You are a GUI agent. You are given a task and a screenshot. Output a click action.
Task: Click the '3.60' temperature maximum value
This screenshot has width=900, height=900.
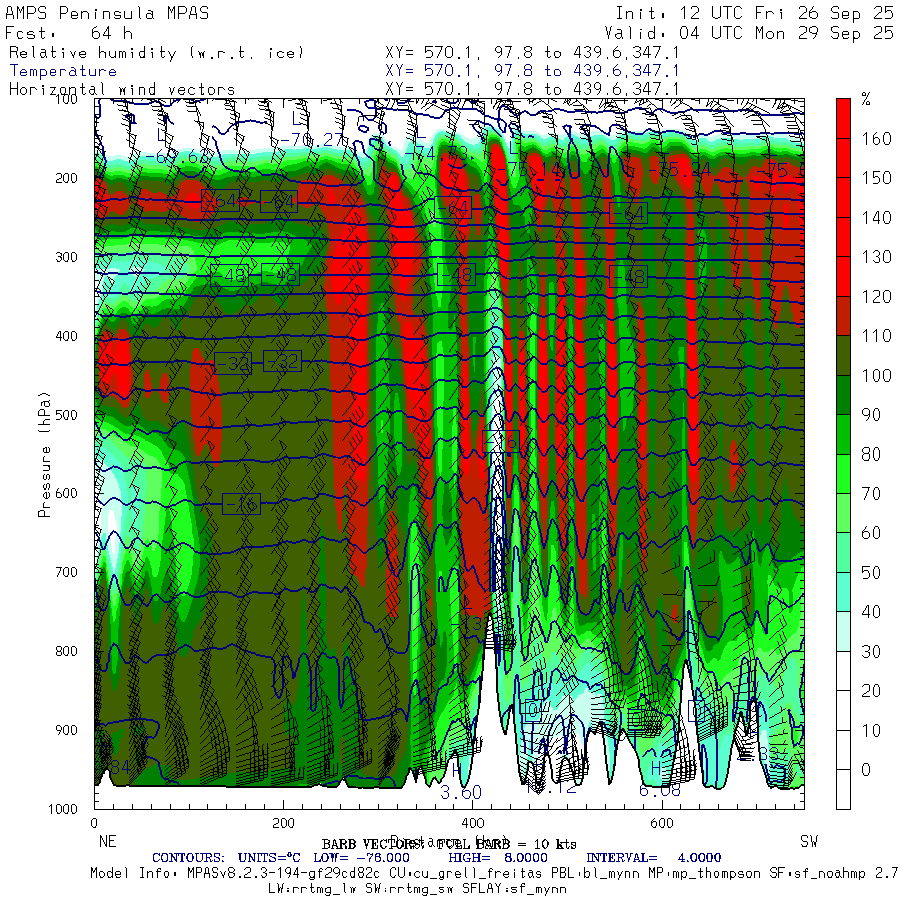tap(461, 793)
